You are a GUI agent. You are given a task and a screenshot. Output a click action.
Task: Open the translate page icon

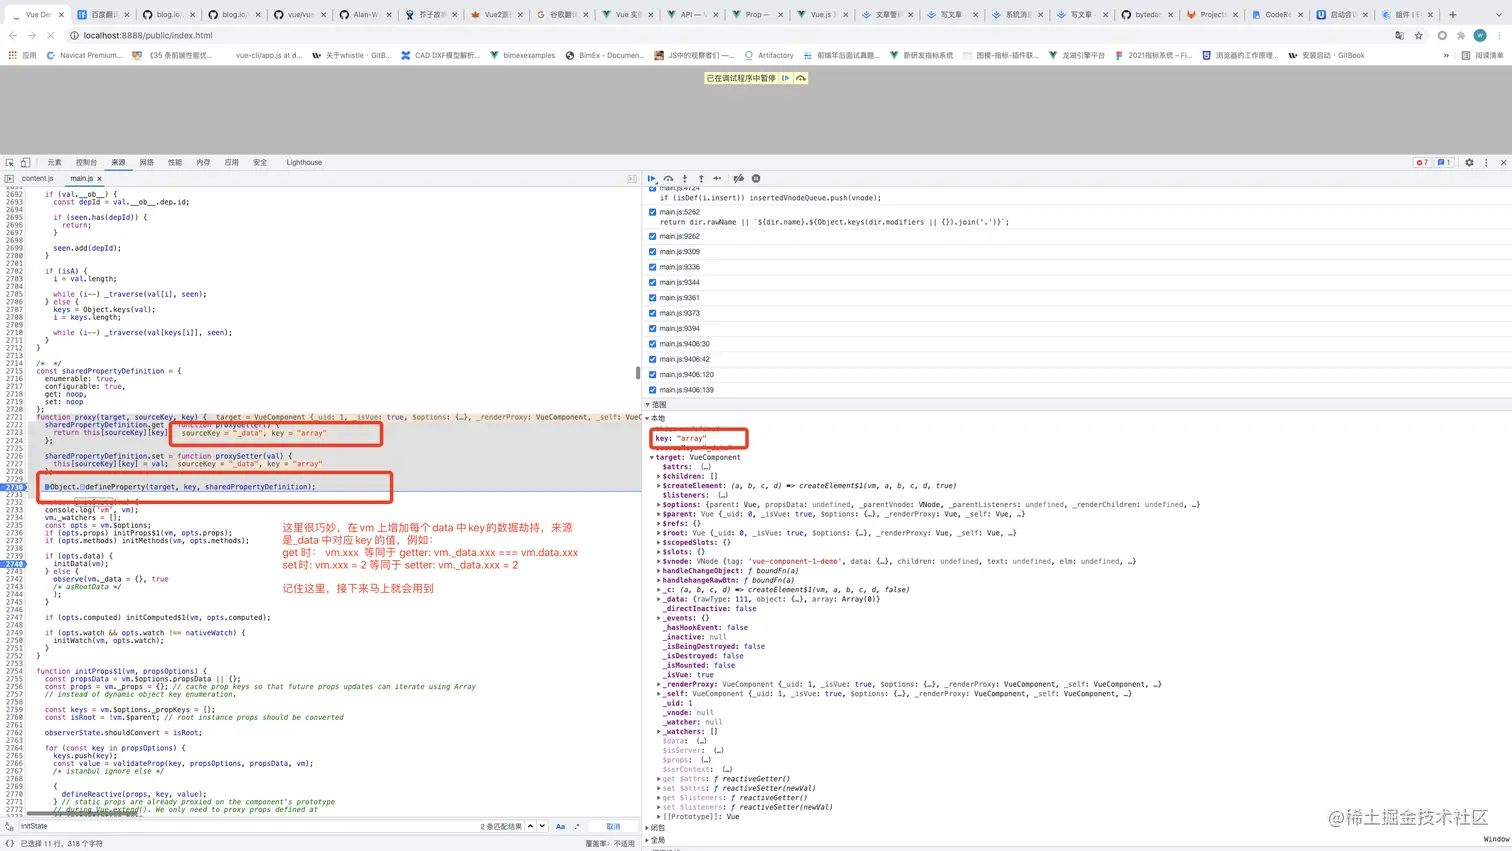coord(1399,35)
